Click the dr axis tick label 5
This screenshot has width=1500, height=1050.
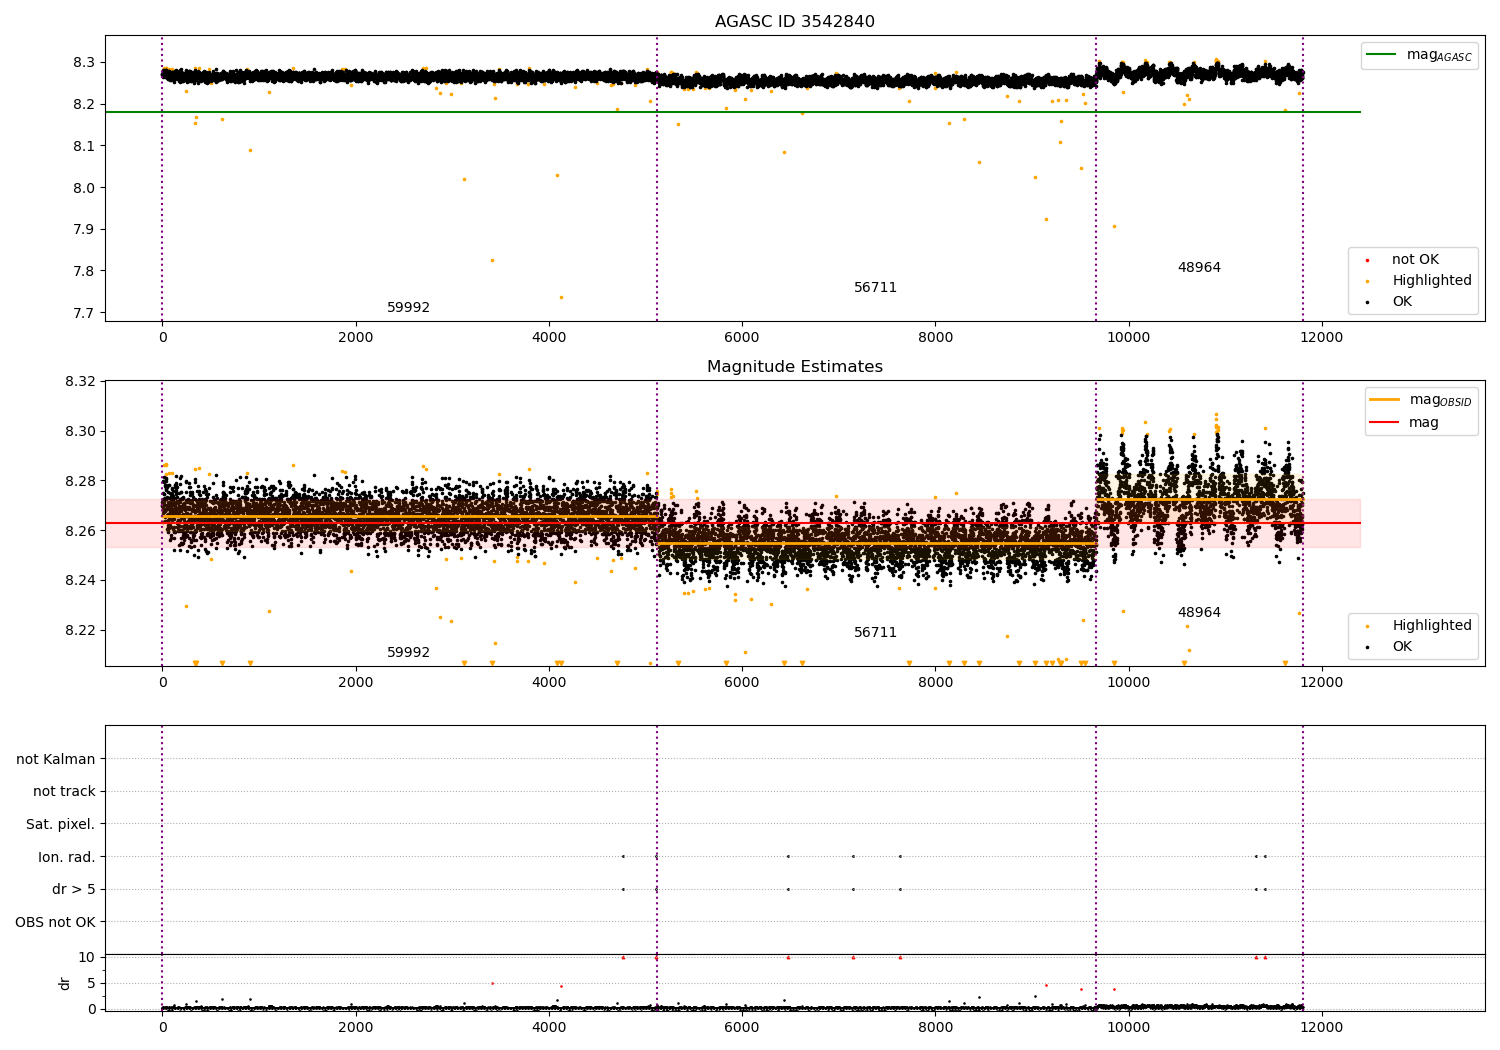tap(91, 983)
